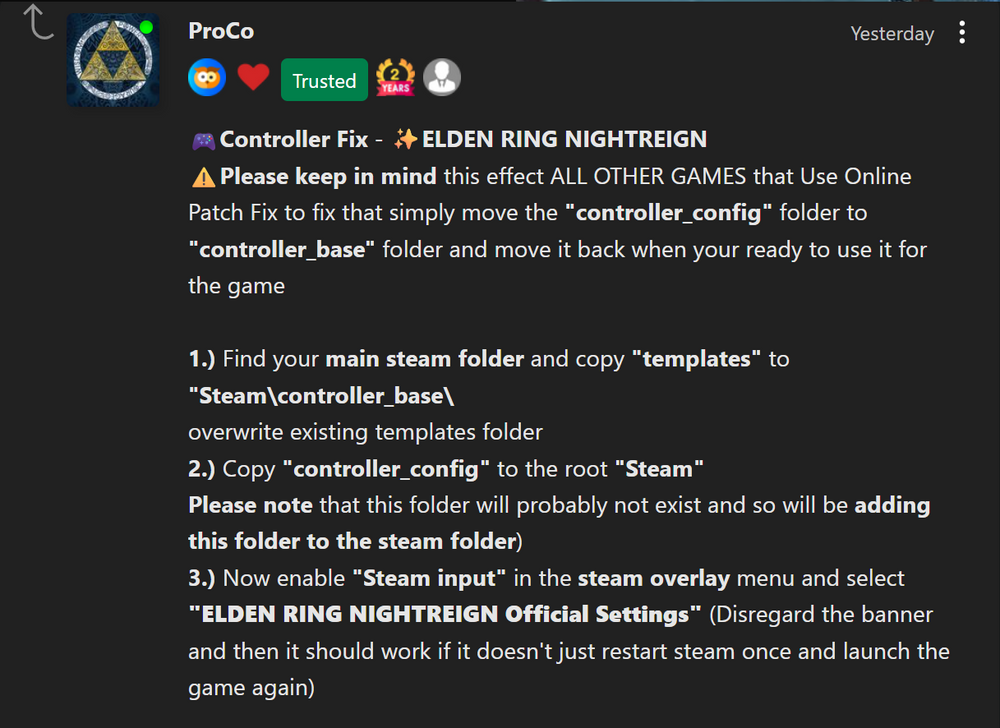This screenshot has height=728, width=1000.
Task: Open the ProCo username profile link
Action: [x=221, y=31]
